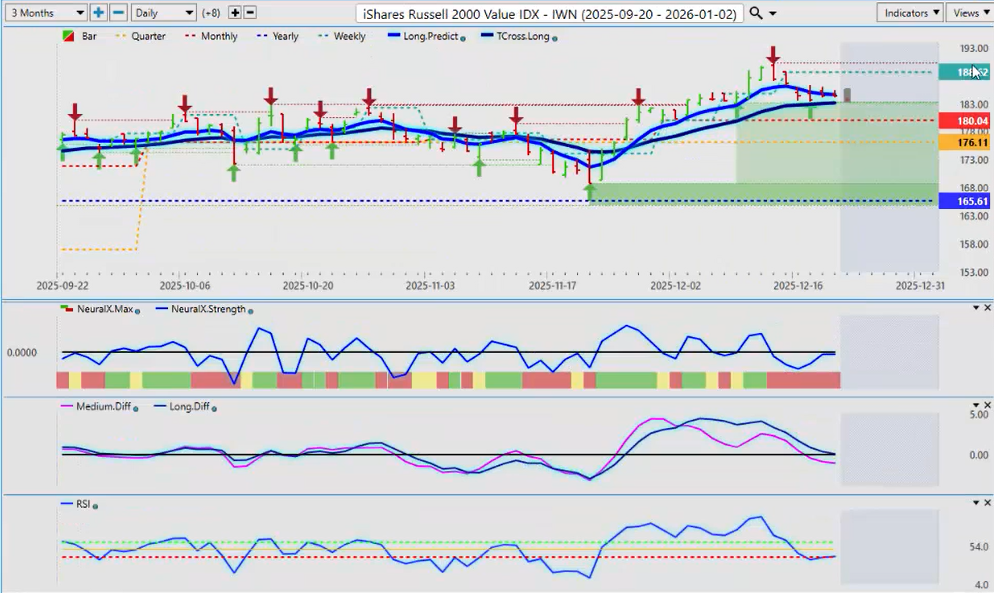The width and height of the screenshot is (994, 593).
Task: Click the black plus beside (+8)
Action: coord(235,13)
